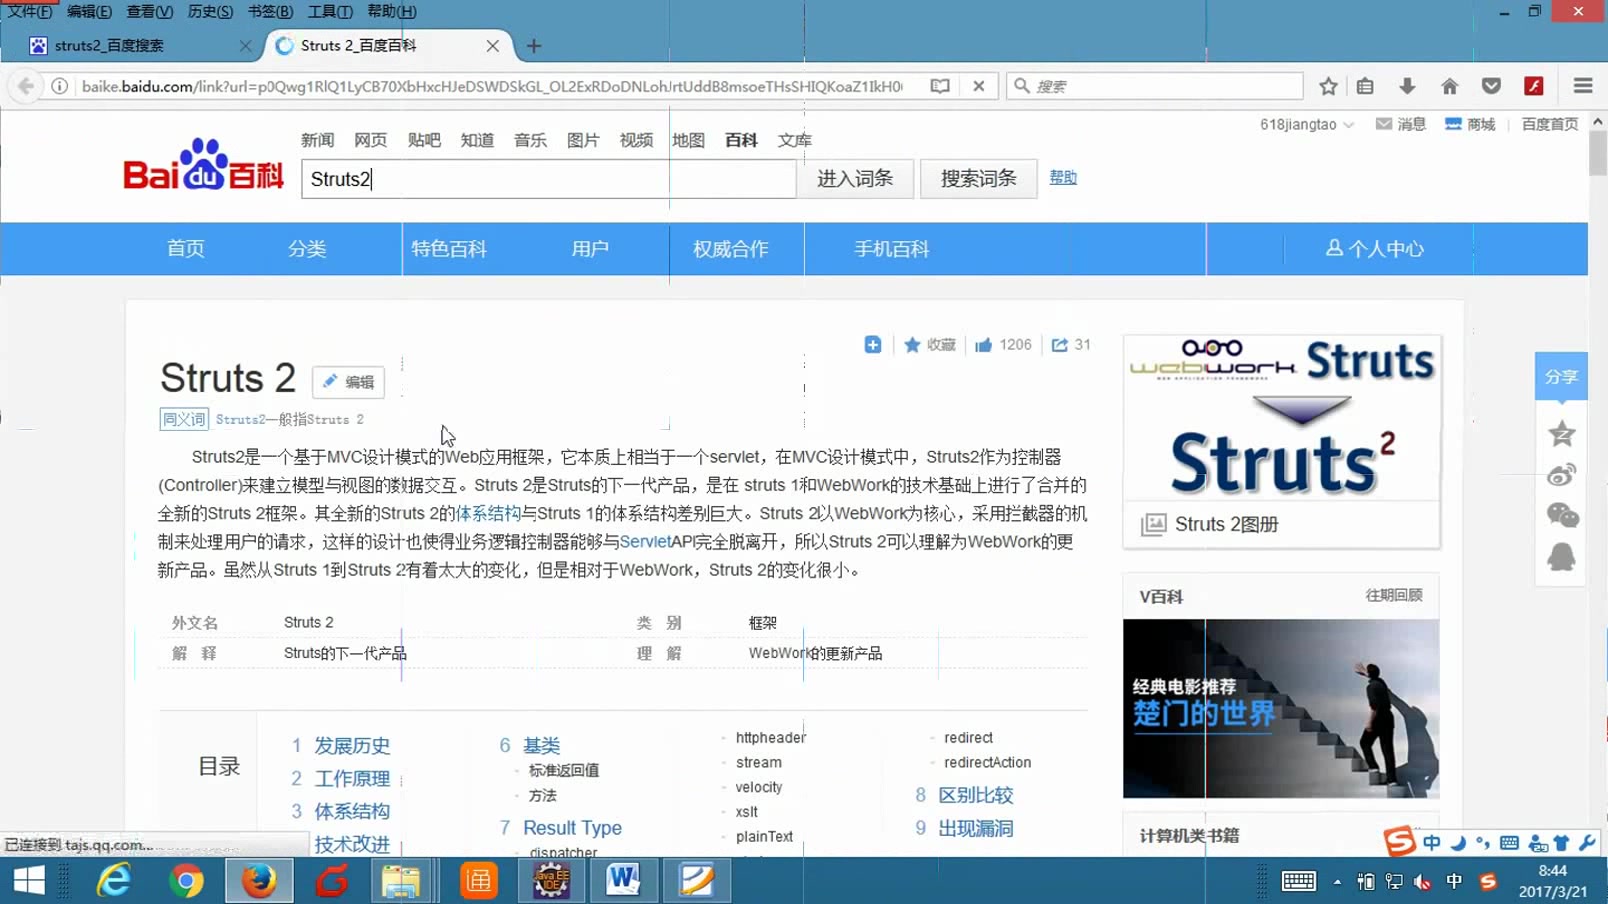Open 历史(S) menu
The height and width of the screenshot is (904, 1608).
coord(210,11)
